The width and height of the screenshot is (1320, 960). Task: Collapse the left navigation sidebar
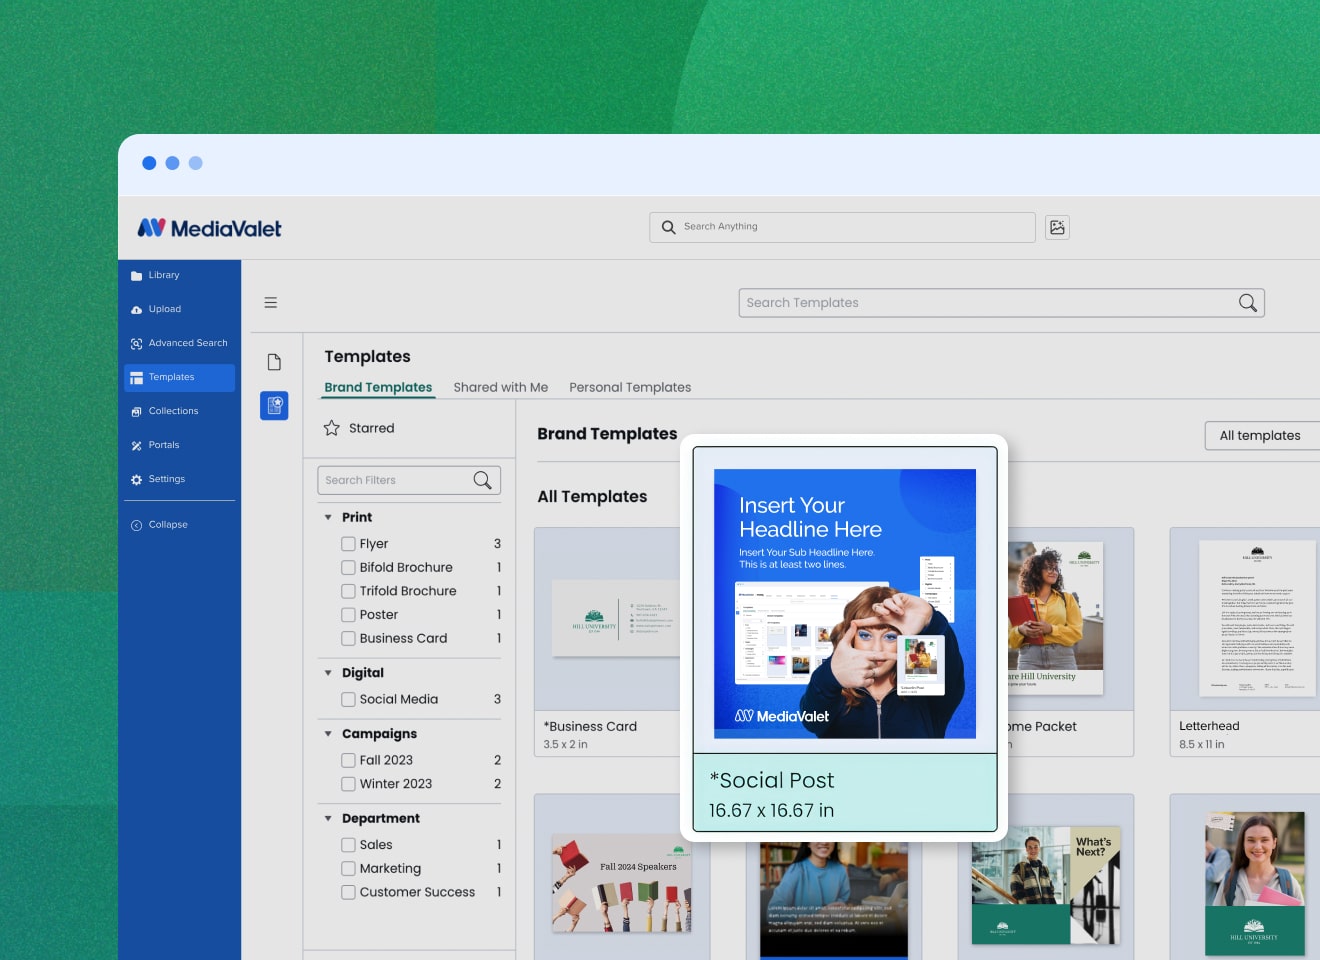tap(168, 525)
